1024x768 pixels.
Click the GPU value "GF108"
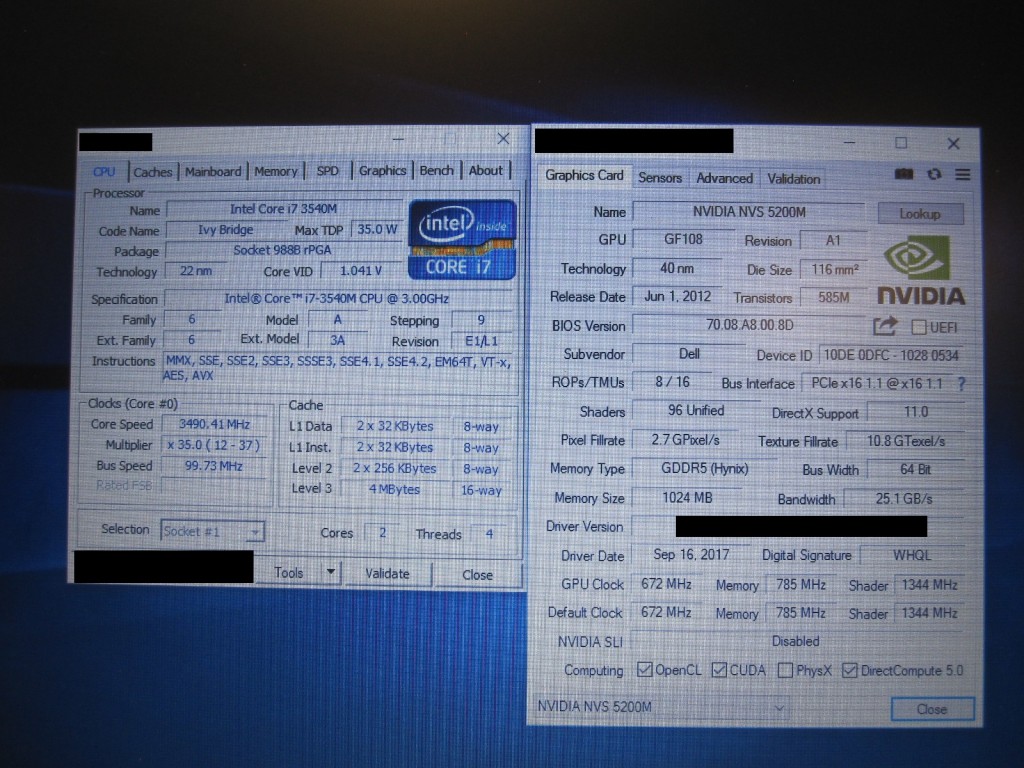coord(683,239)
